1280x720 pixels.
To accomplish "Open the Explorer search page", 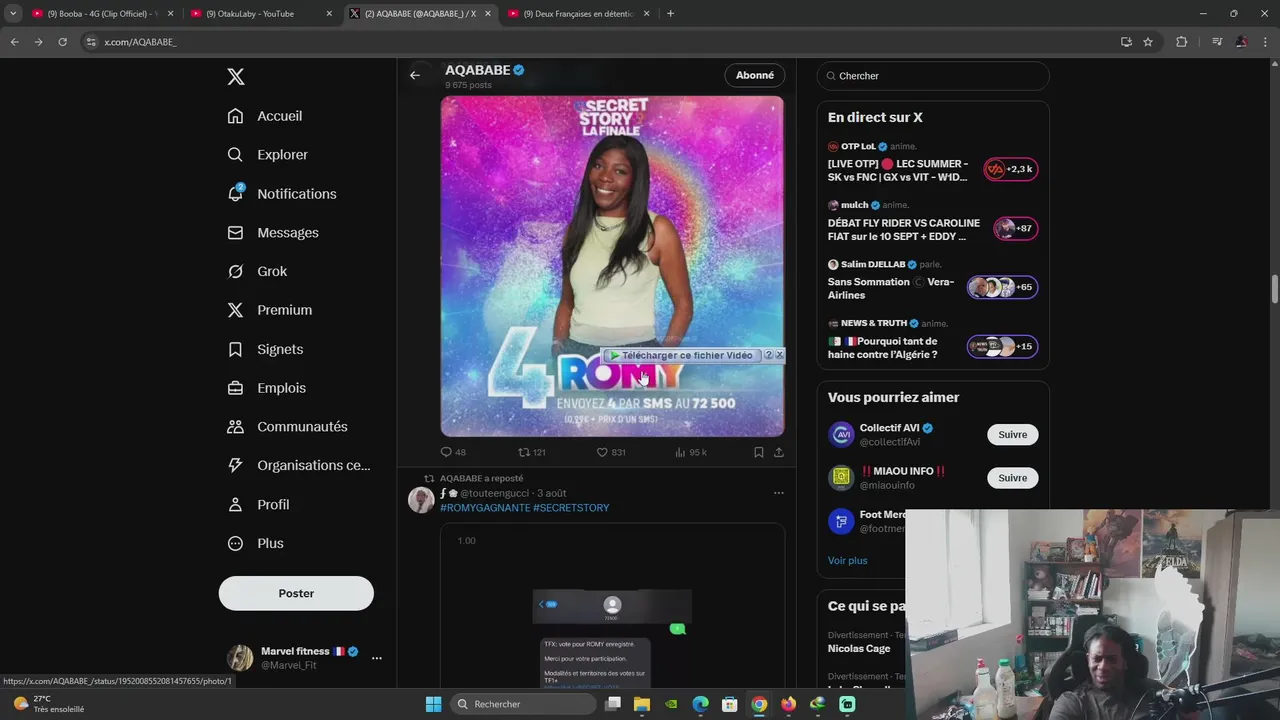I will (x=268, y=155).
